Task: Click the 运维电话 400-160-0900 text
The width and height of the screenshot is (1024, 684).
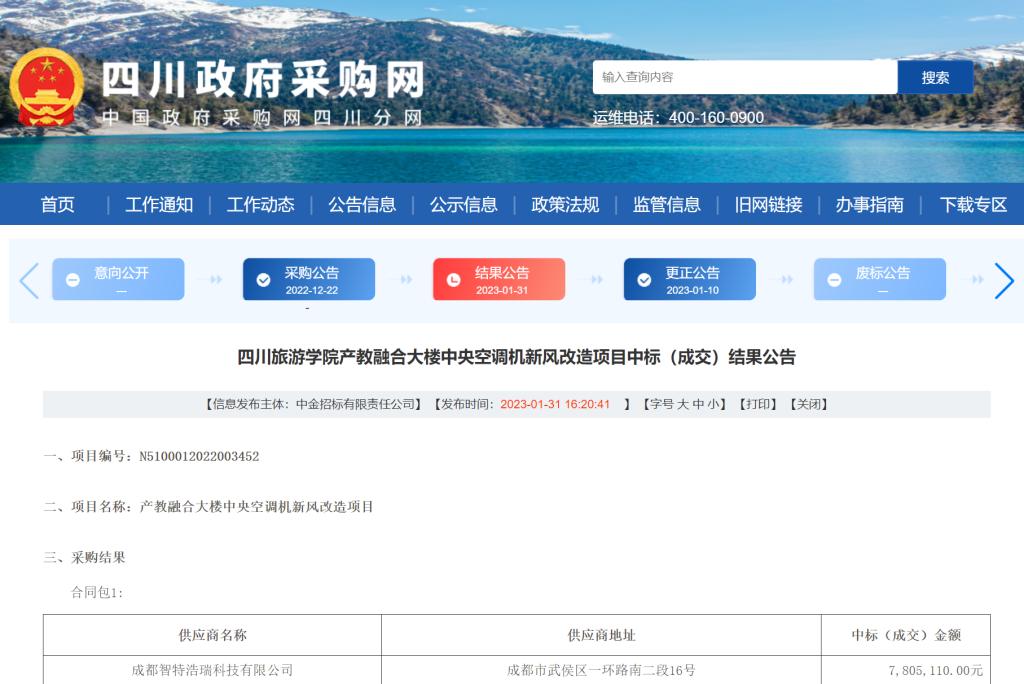Action: pyautogui.click(x=678, y=118)
